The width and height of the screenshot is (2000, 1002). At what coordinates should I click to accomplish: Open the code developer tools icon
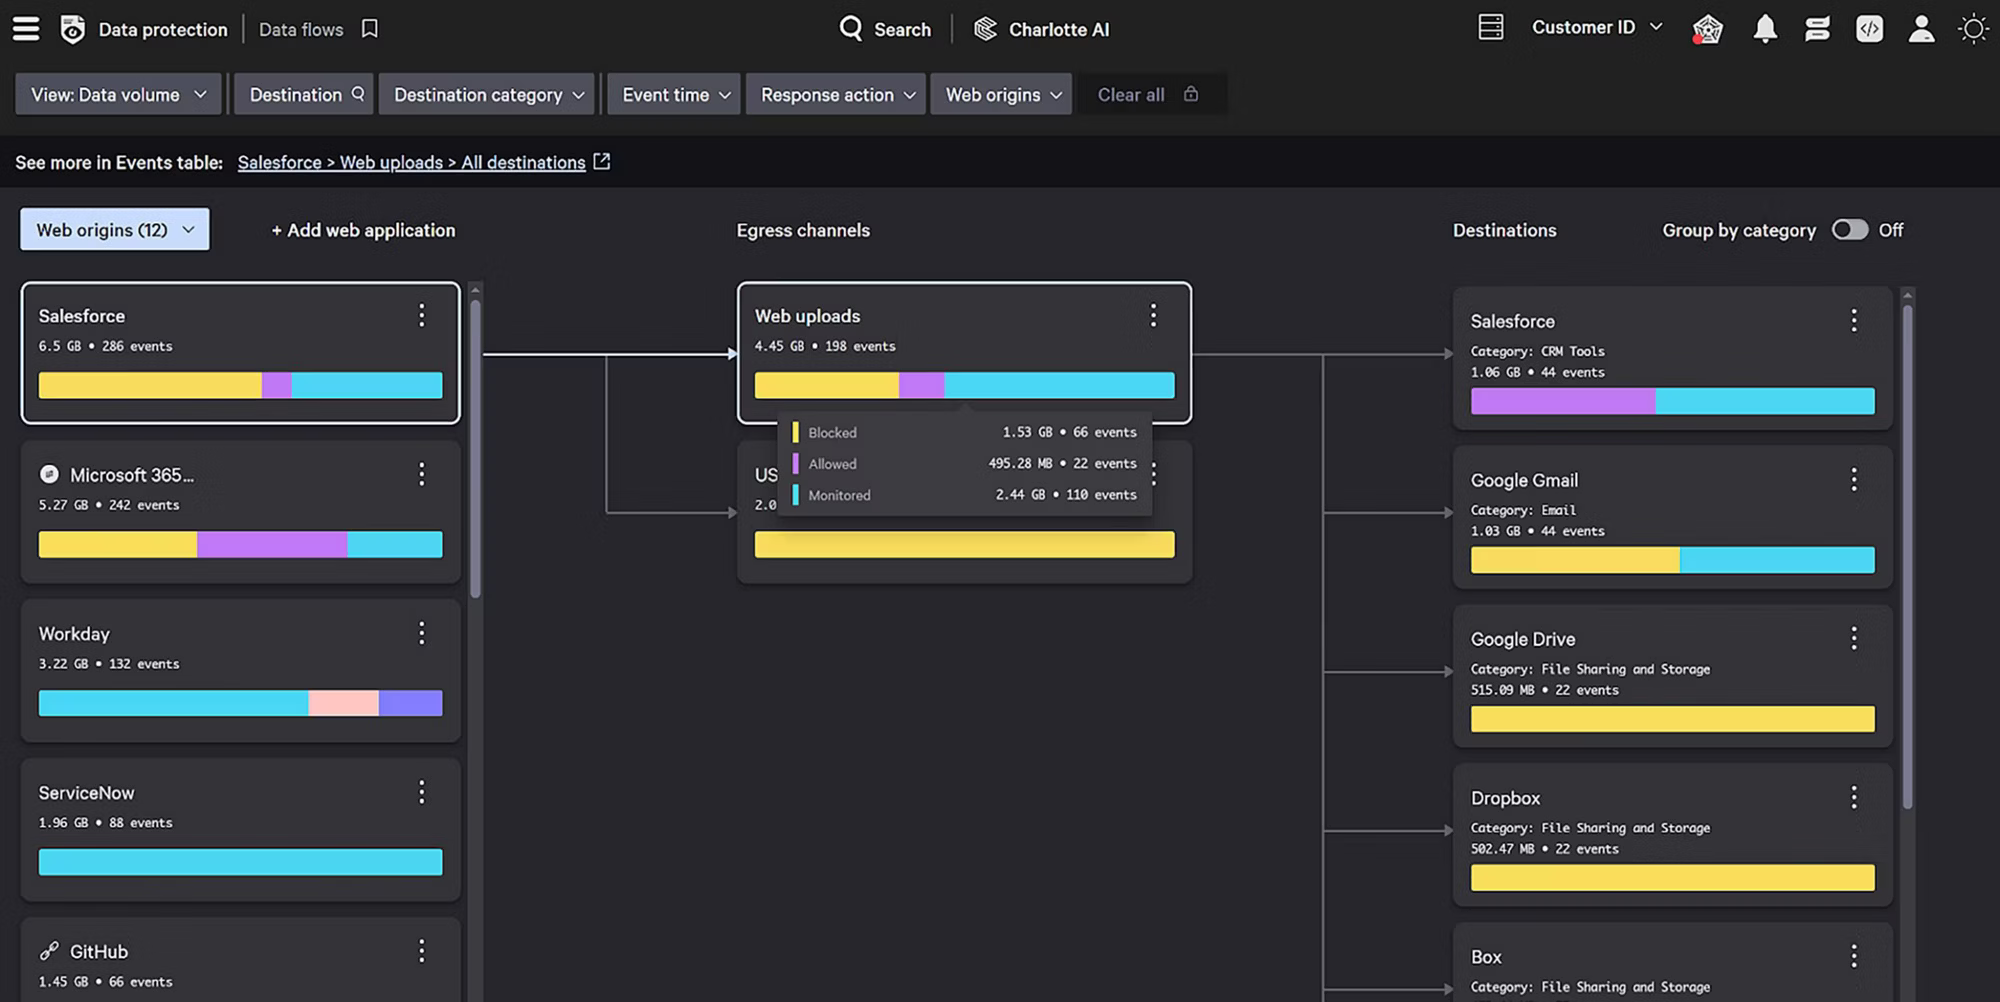(x=1869, y=29)
